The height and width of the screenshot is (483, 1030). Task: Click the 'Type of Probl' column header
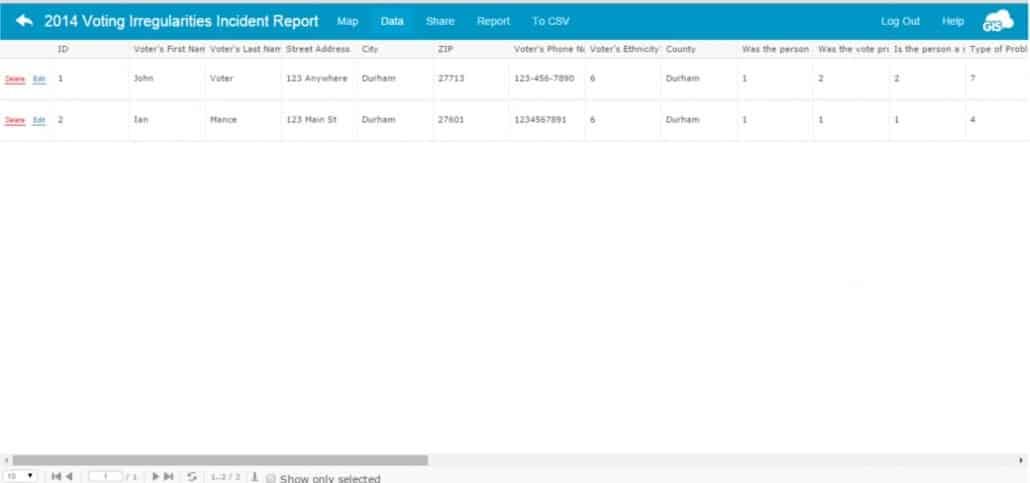(x=998, y=49)
